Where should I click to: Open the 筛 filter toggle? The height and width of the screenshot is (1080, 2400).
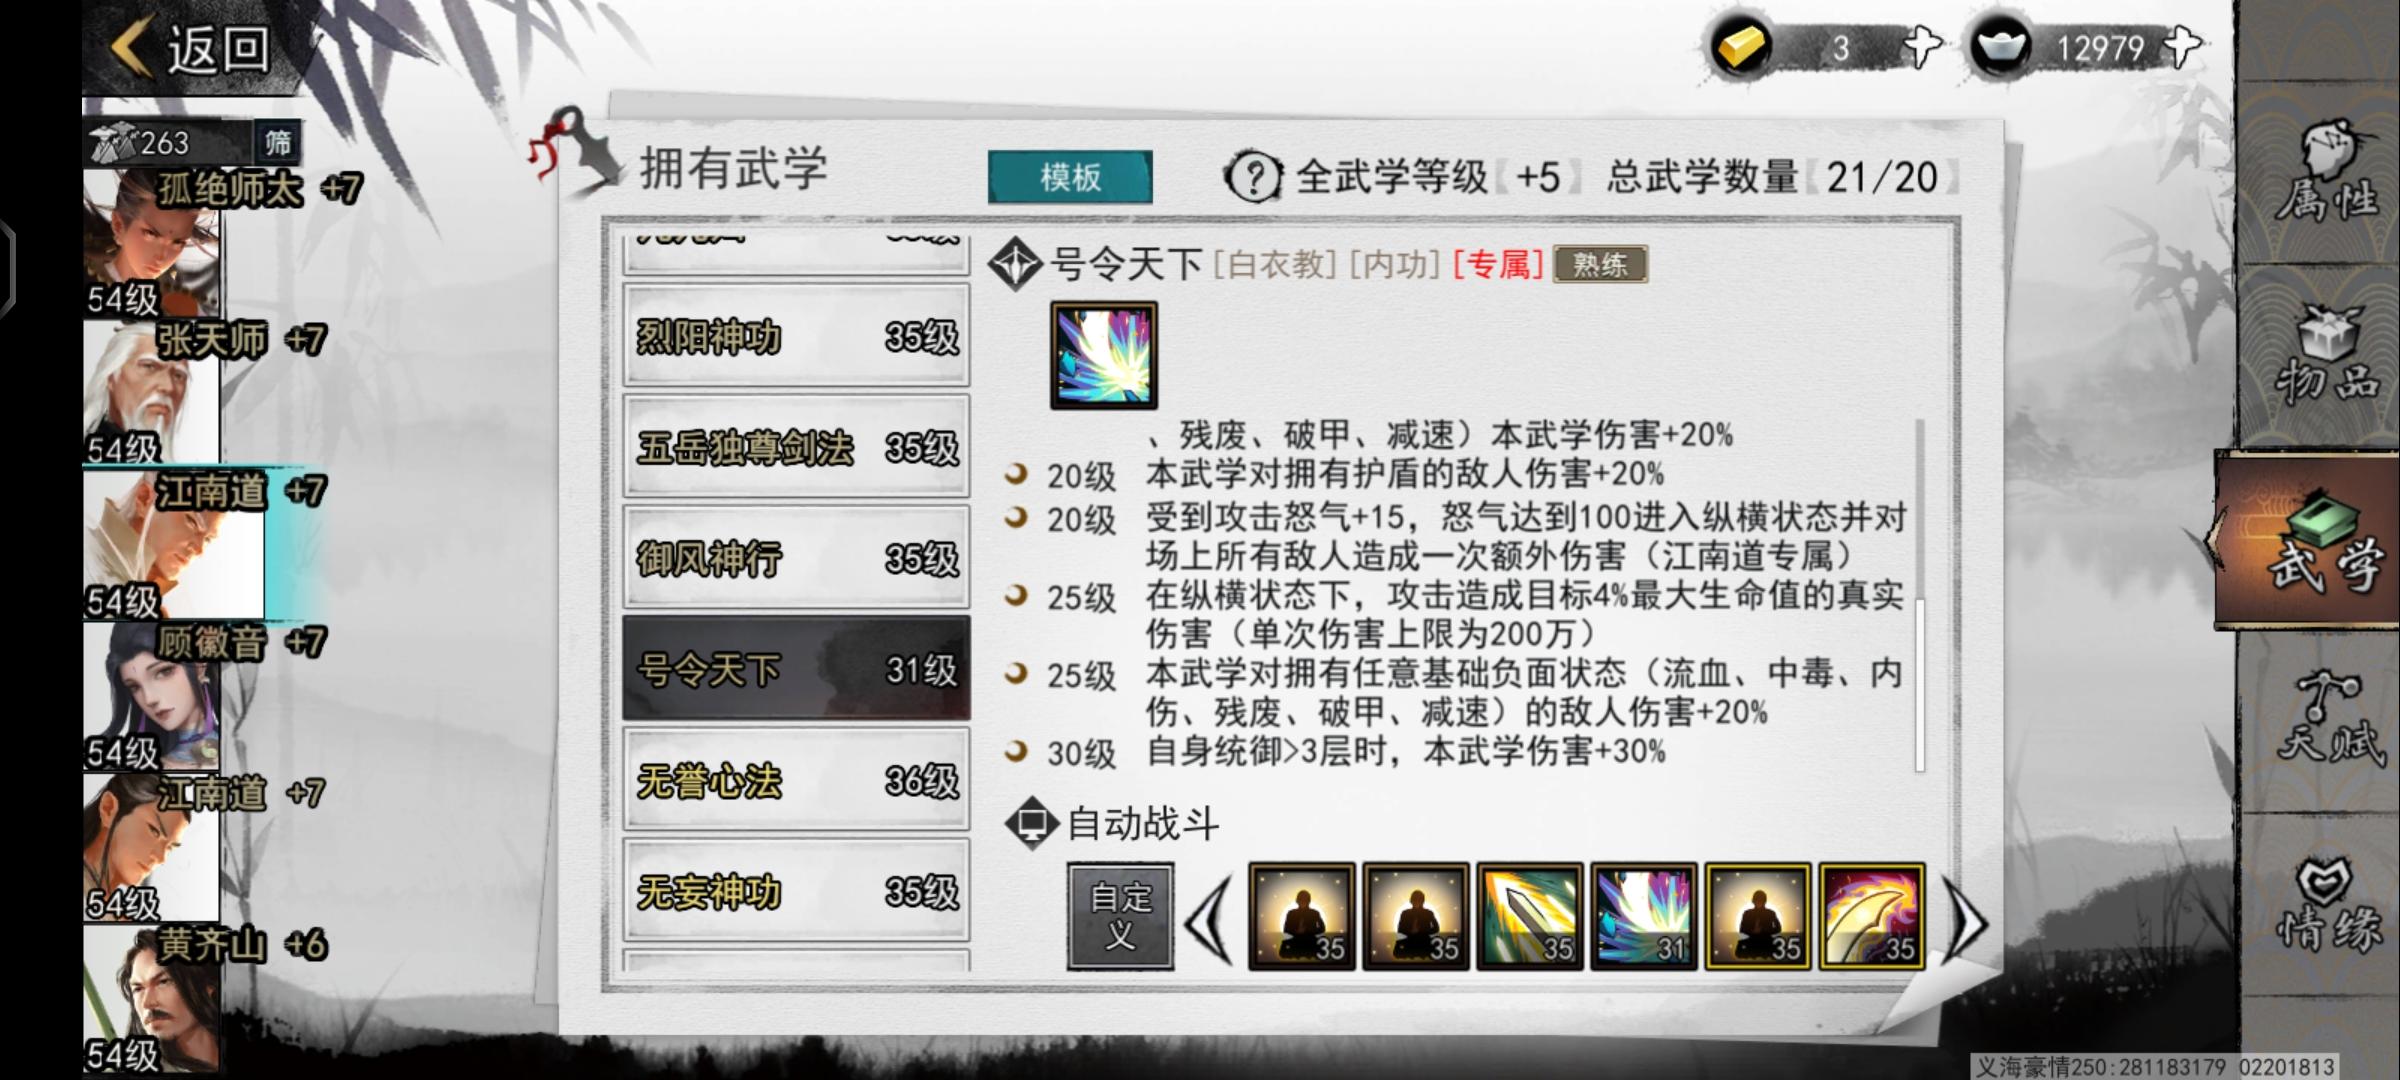point(278,142)
